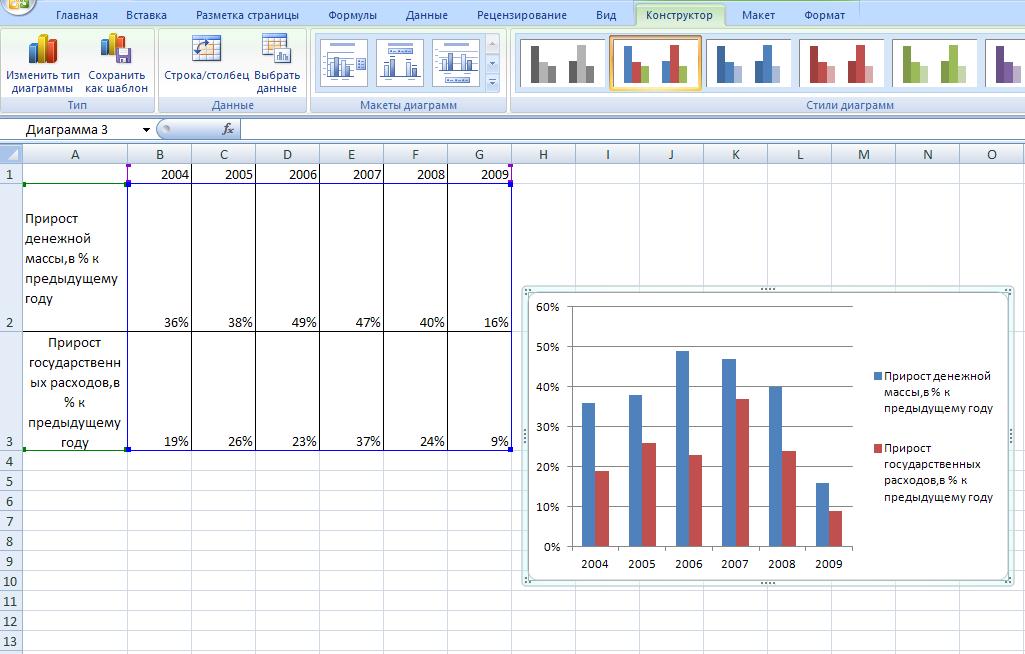Click the blue 2006 bar in chart
The height and width of the screenshot is (654, 1025).
tap(682, 449)
